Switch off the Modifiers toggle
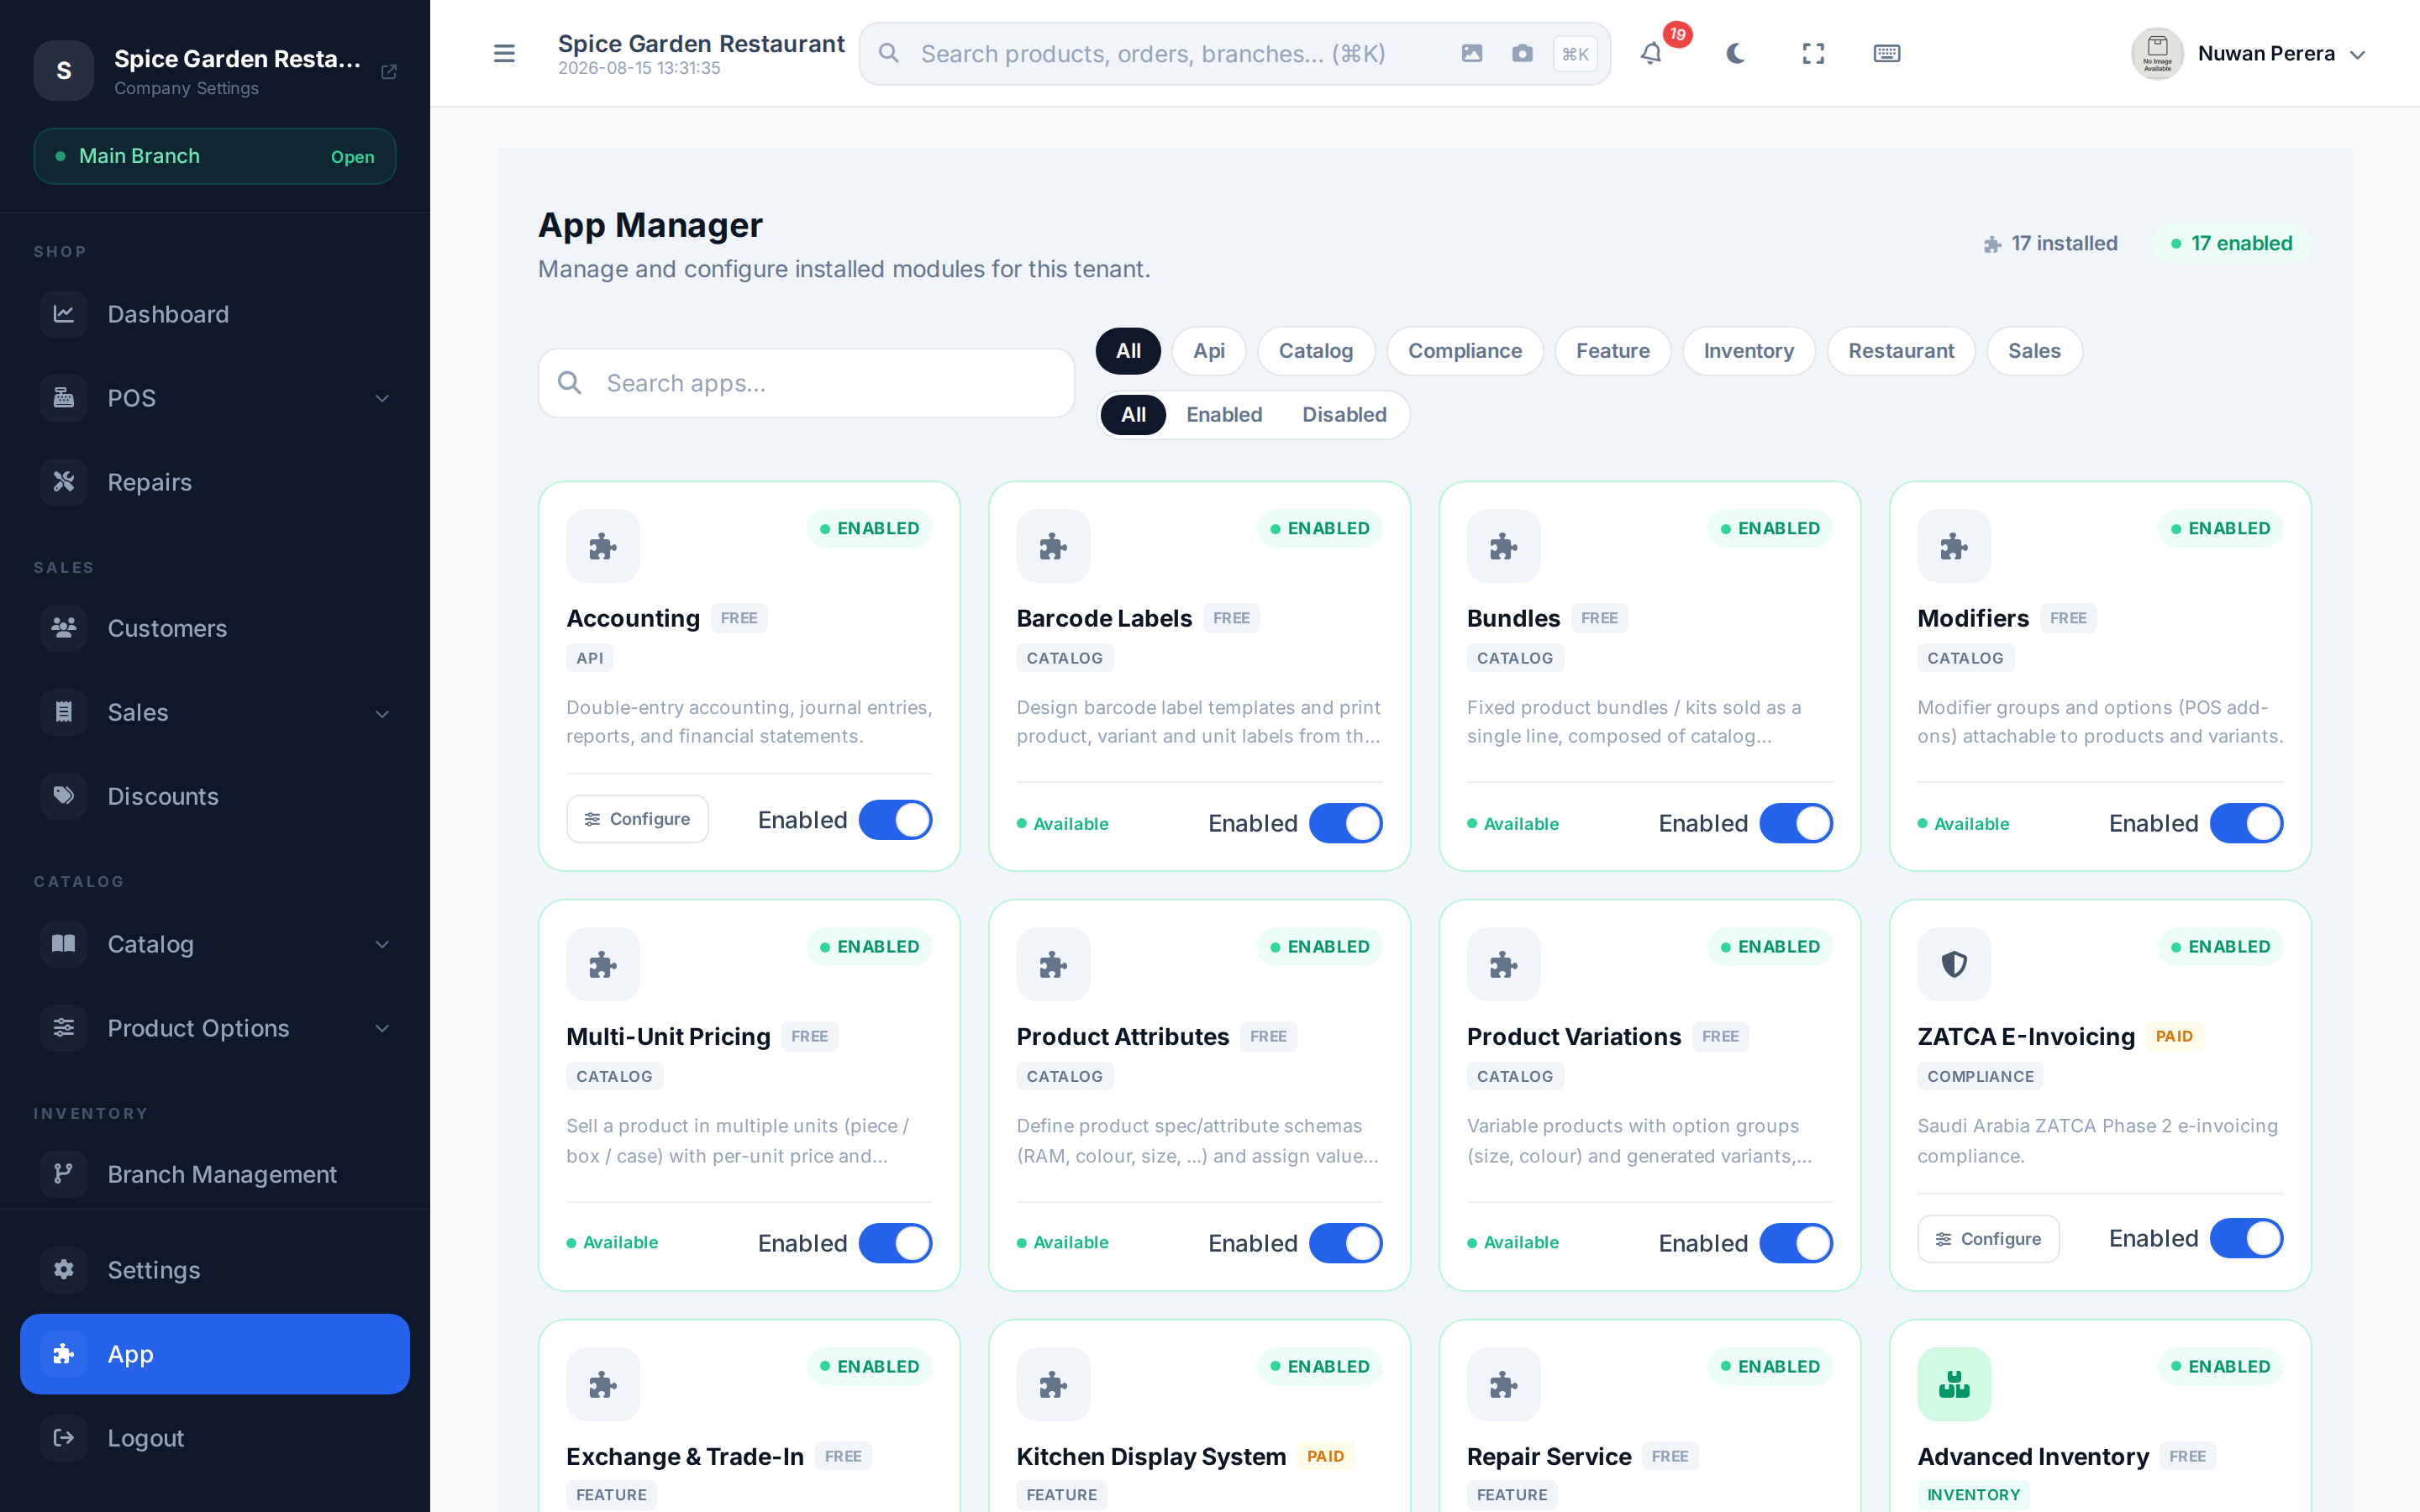2420x1512 pixels. point(2246,824)
